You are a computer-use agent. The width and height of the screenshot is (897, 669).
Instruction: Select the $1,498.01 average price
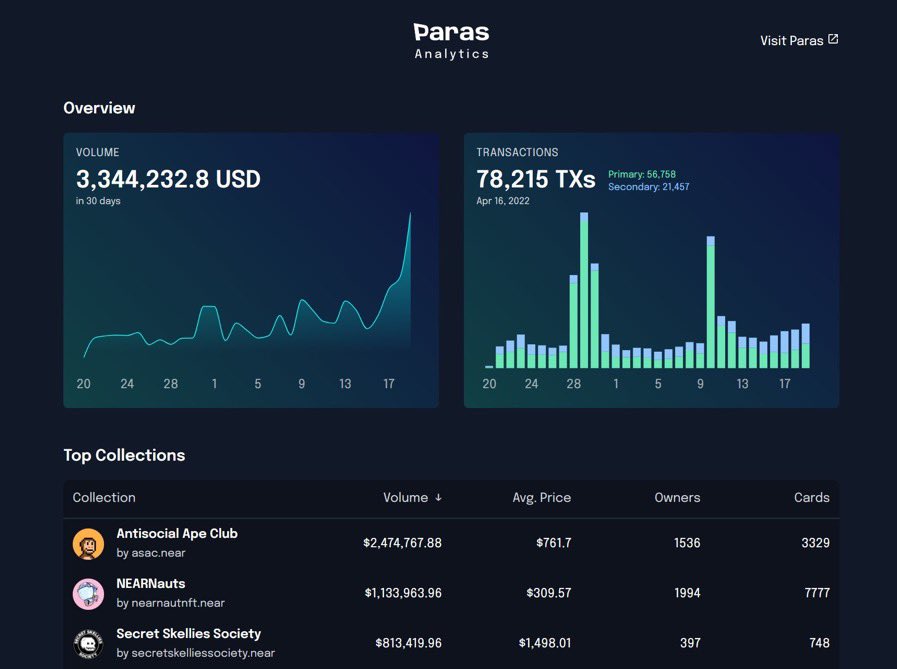[x=545, y=643]
